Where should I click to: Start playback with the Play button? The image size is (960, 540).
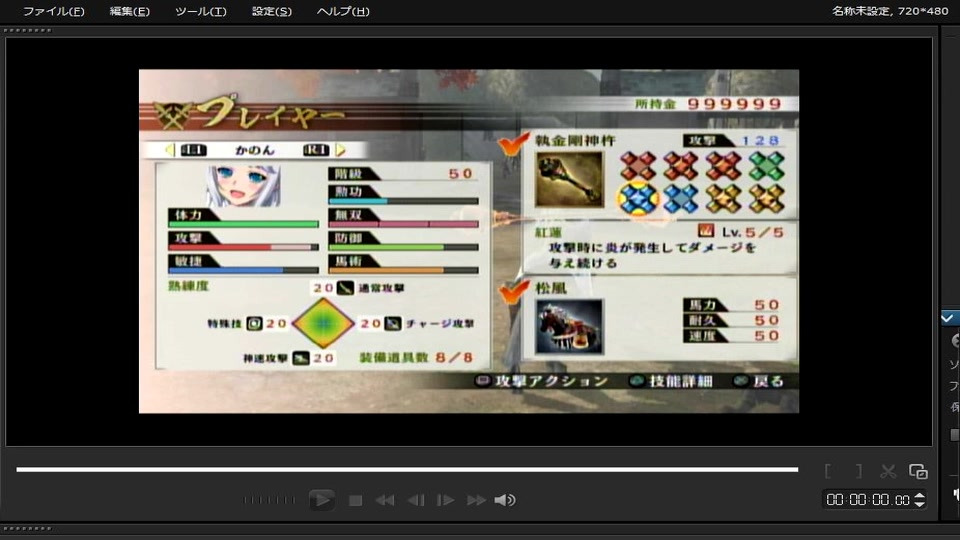pyautogui.click(x=321, y=500)
